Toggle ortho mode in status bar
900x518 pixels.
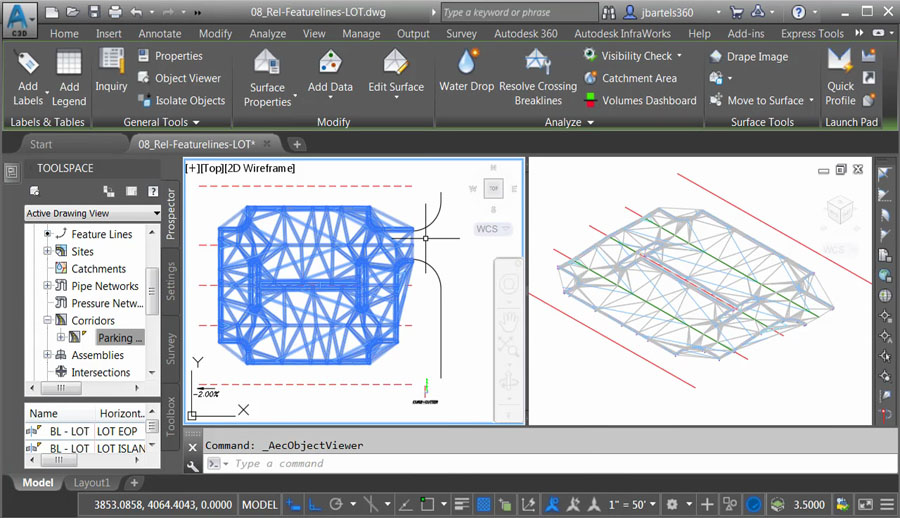coord(315,505)
